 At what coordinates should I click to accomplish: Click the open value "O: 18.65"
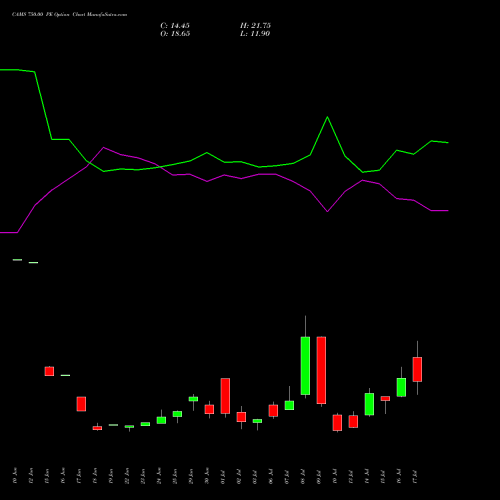(x=175, y=34)
